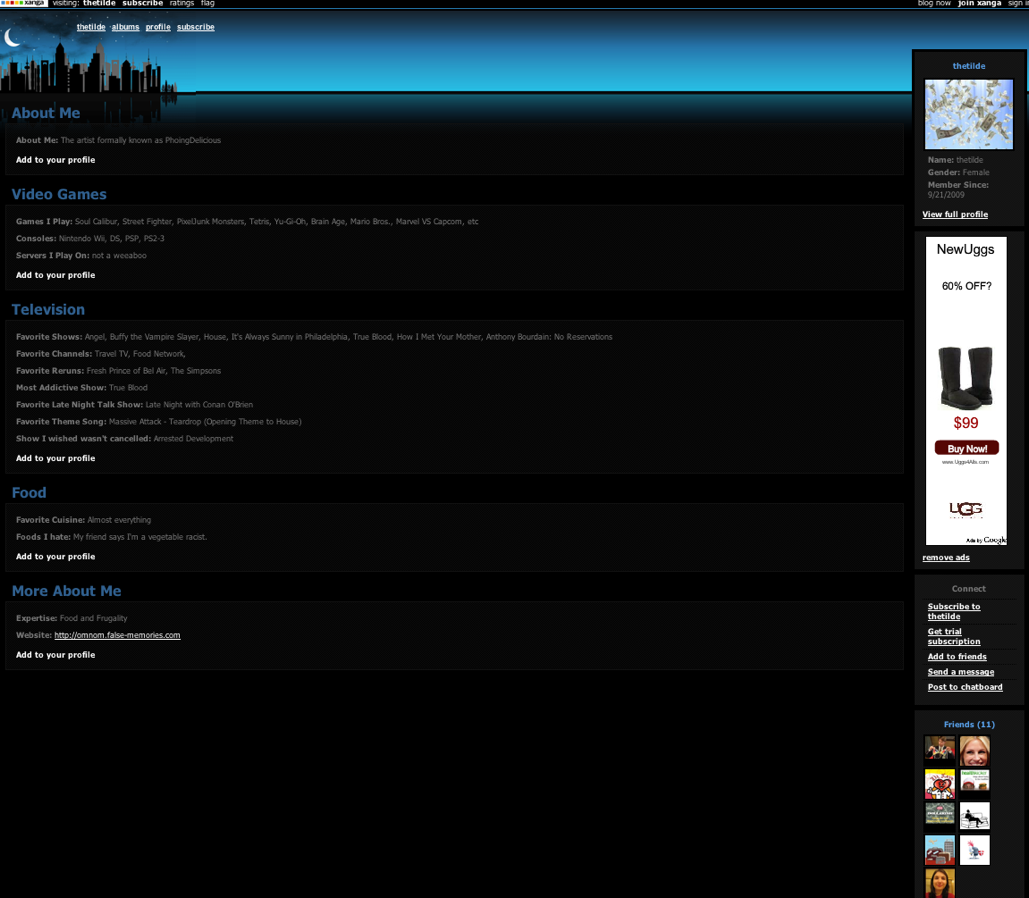Screen dimensions: 1029x898
Task: Click blog now in the top bar
Action: click(x=934, y=3)
